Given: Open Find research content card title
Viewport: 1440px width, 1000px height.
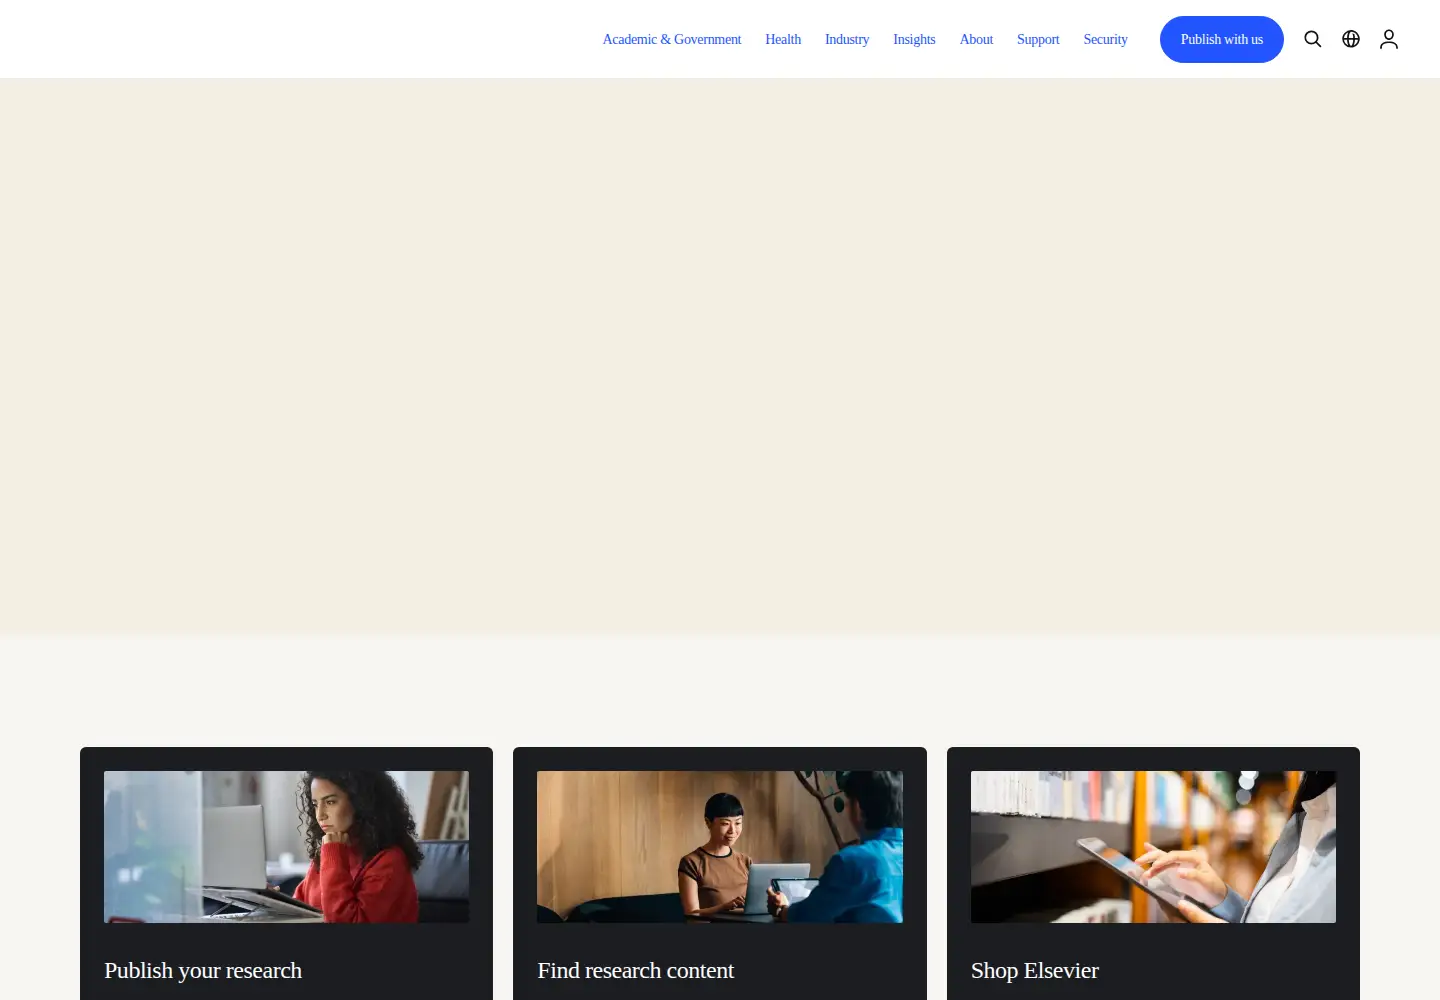Looking at the screenshot, I should click(635, 970).
